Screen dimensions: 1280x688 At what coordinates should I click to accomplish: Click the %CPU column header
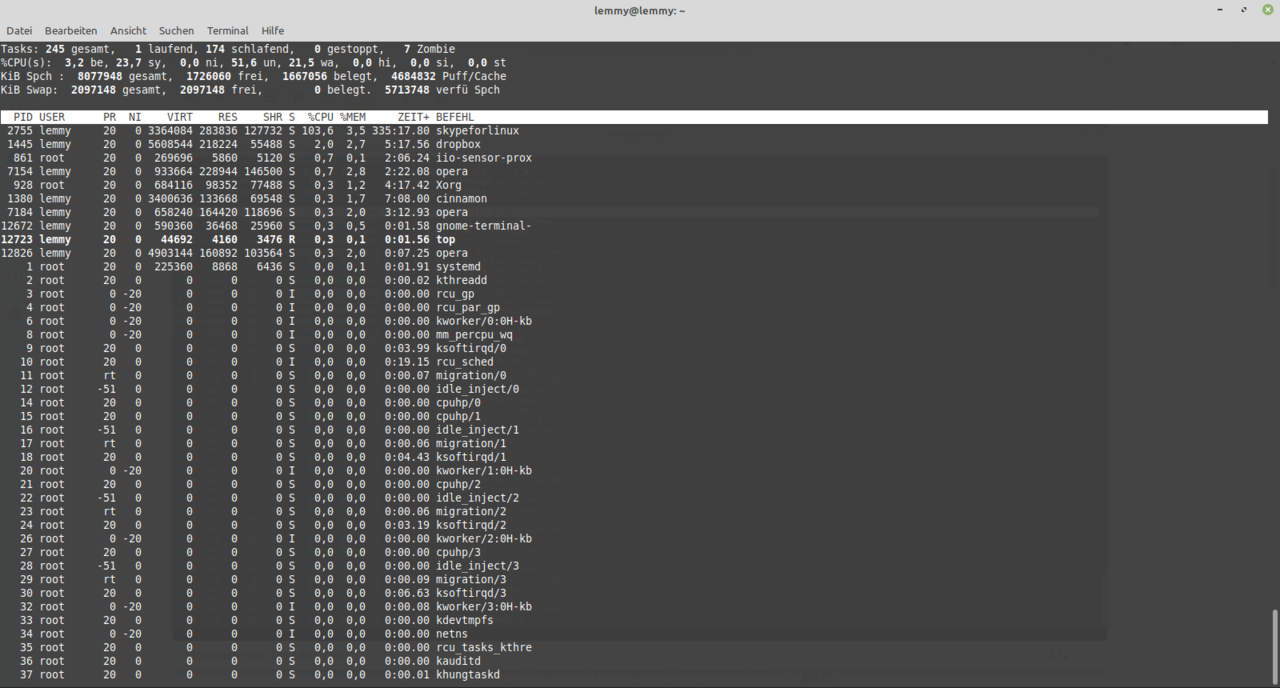click(320, 117)
